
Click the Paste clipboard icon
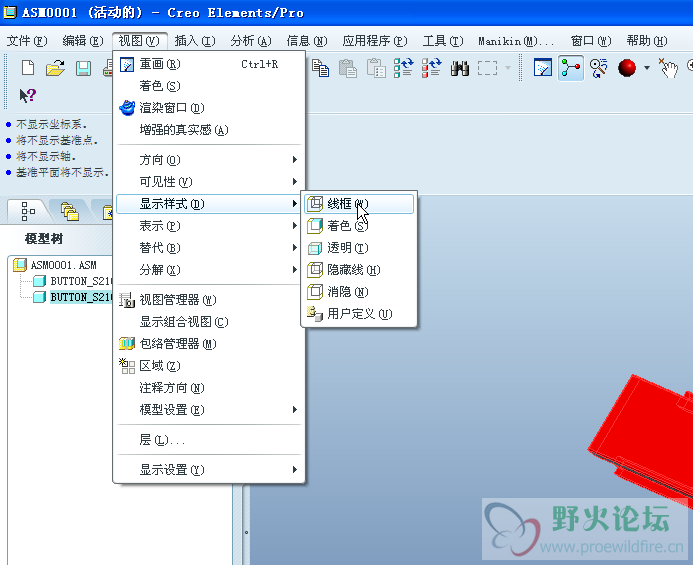pyautogui.click(x=348, y=68)
